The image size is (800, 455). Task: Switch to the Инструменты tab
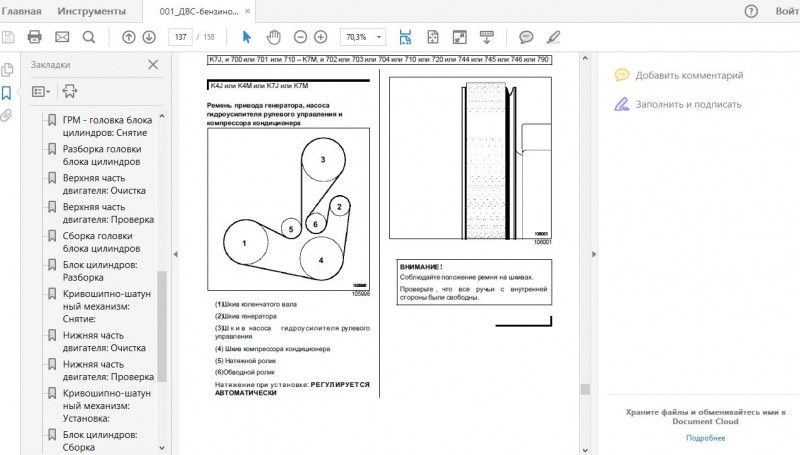[91, 11]
